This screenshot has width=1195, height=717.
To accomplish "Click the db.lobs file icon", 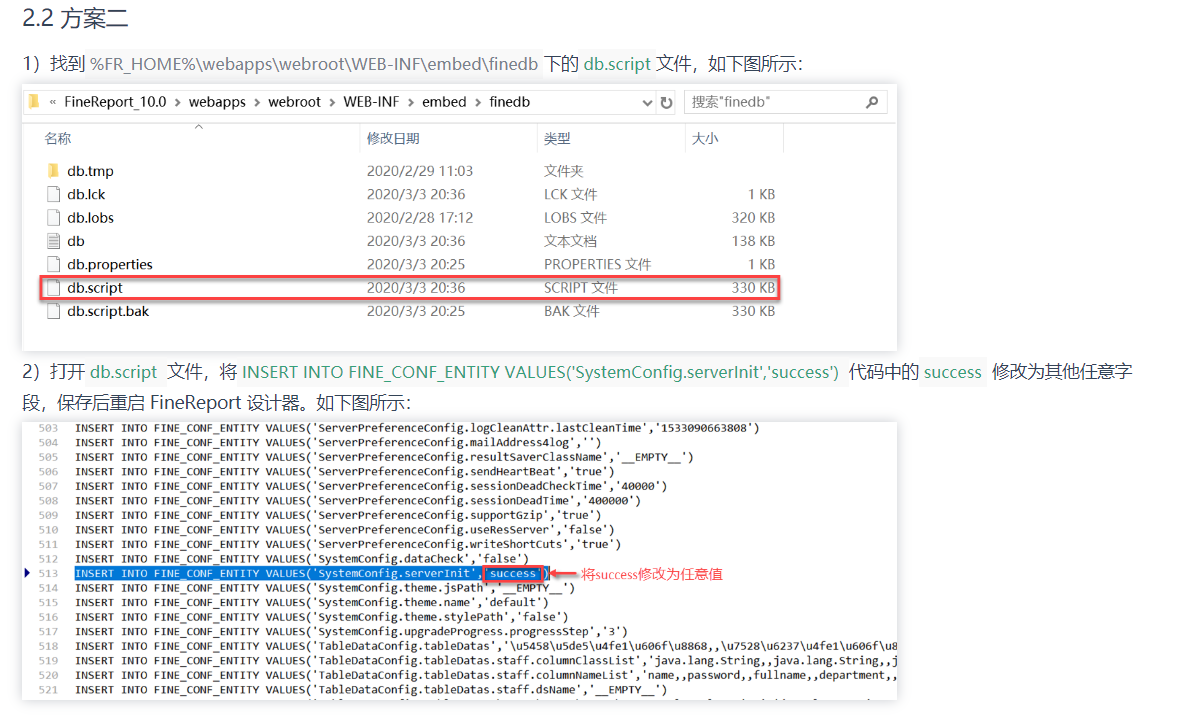I will (53, 217).
